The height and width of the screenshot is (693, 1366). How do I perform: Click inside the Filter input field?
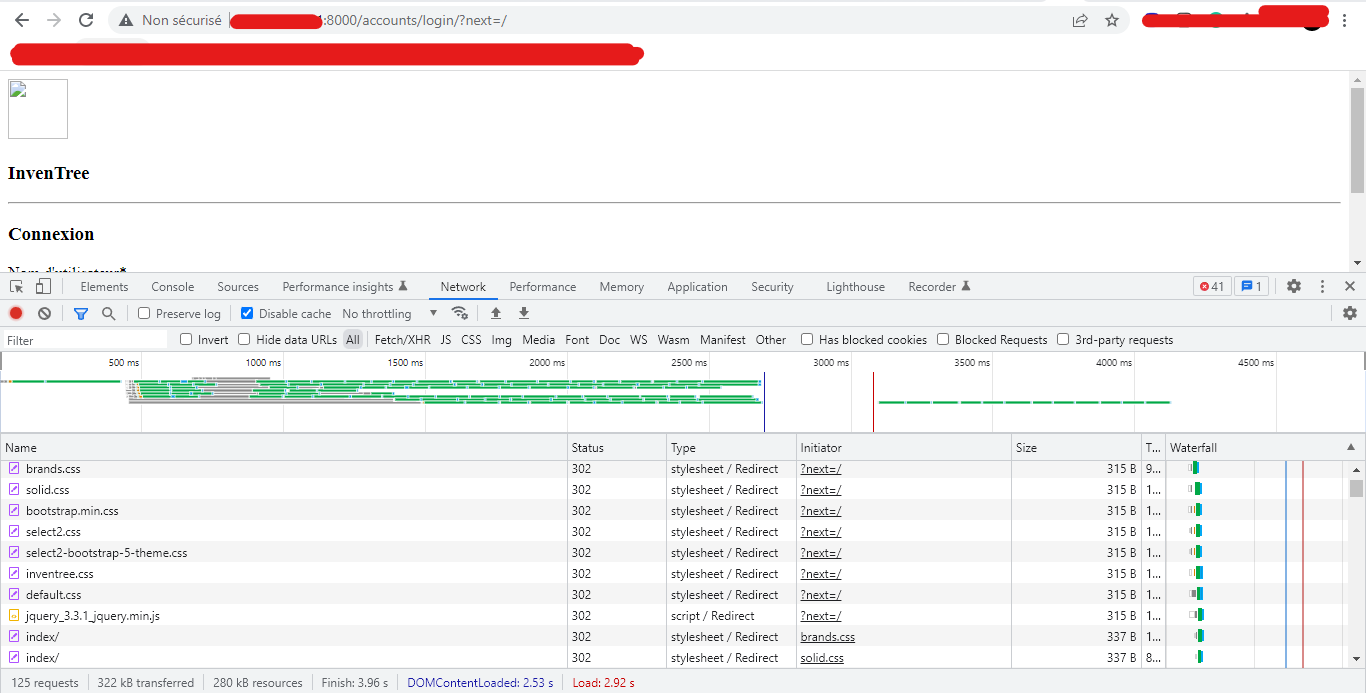[x=80, y=339]
